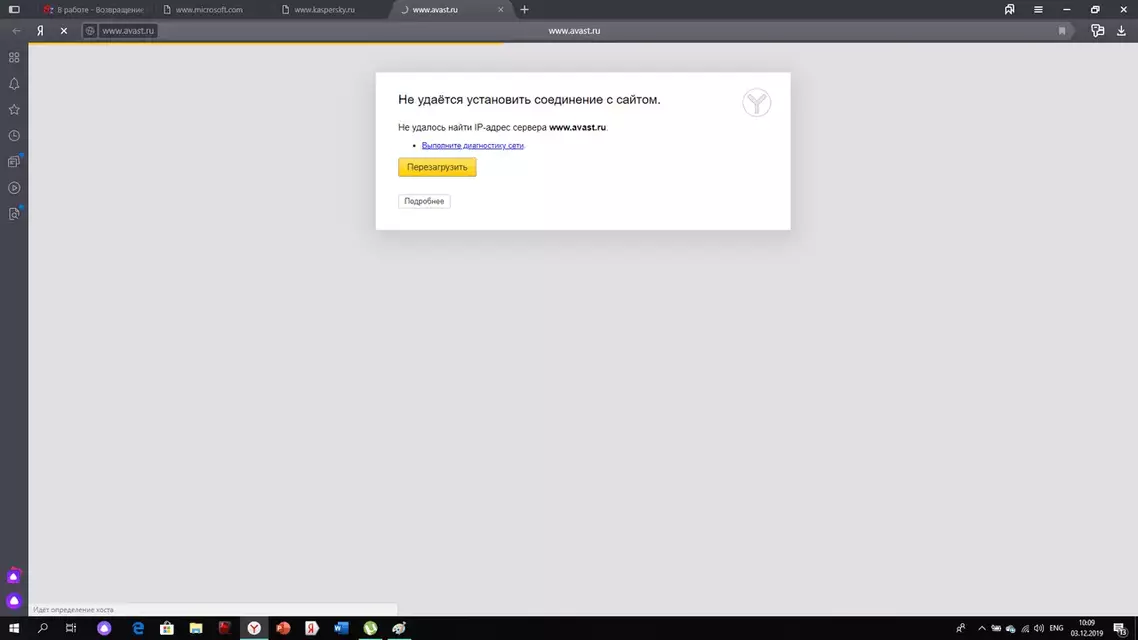Open File Explorer from taskbar
This screenshot has width=1138, height=640.
(196, 628)
